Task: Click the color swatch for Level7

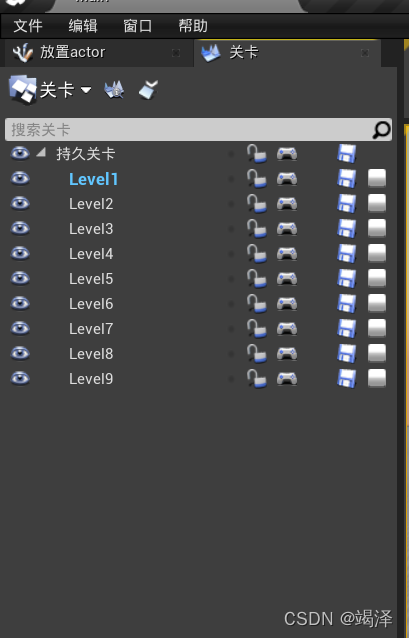Action: [x=377, y=328]
